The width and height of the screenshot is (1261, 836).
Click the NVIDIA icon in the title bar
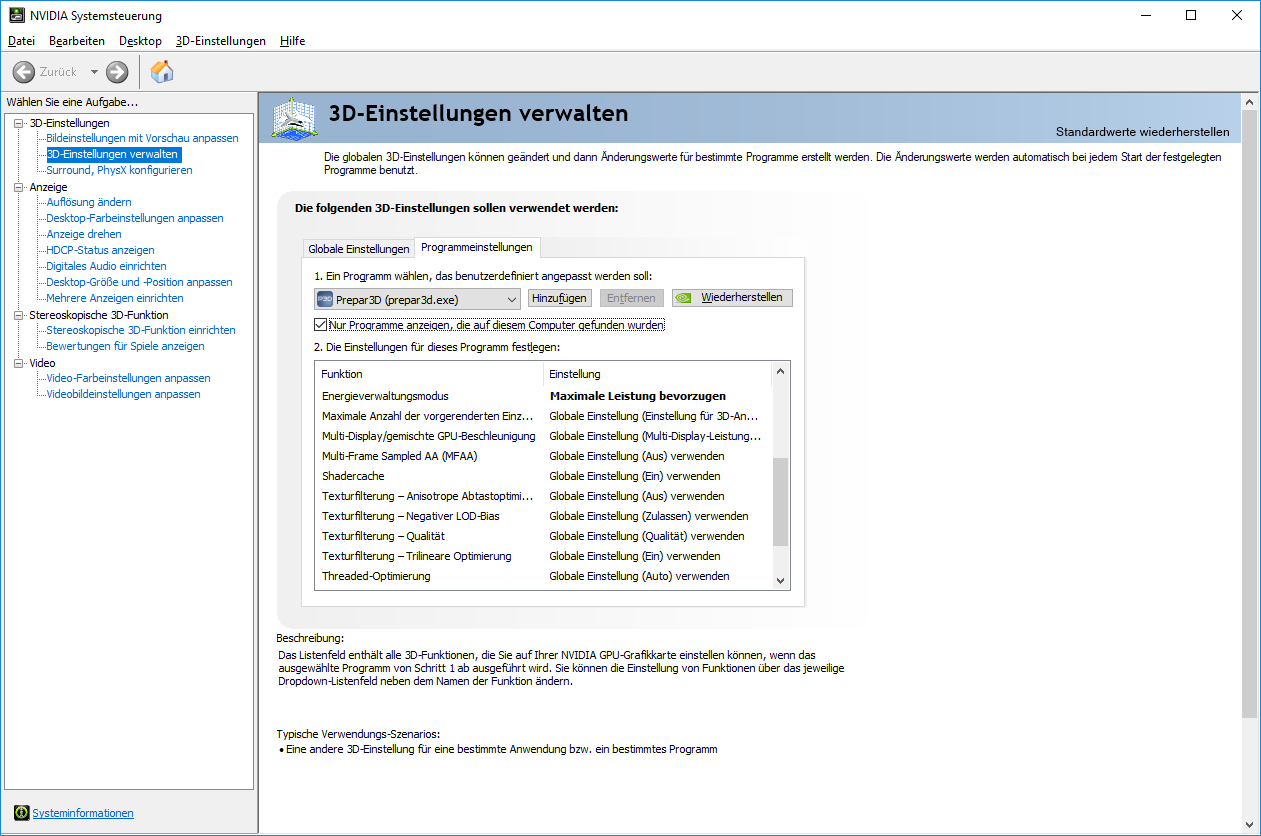pos(15,15)
